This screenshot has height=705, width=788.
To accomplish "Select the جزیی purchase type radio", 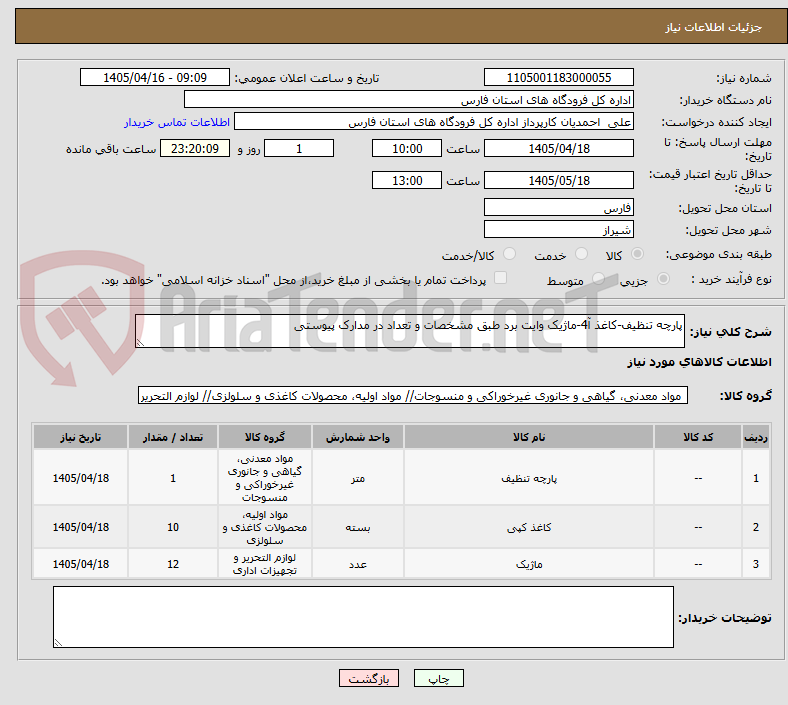I will point(663,279).
